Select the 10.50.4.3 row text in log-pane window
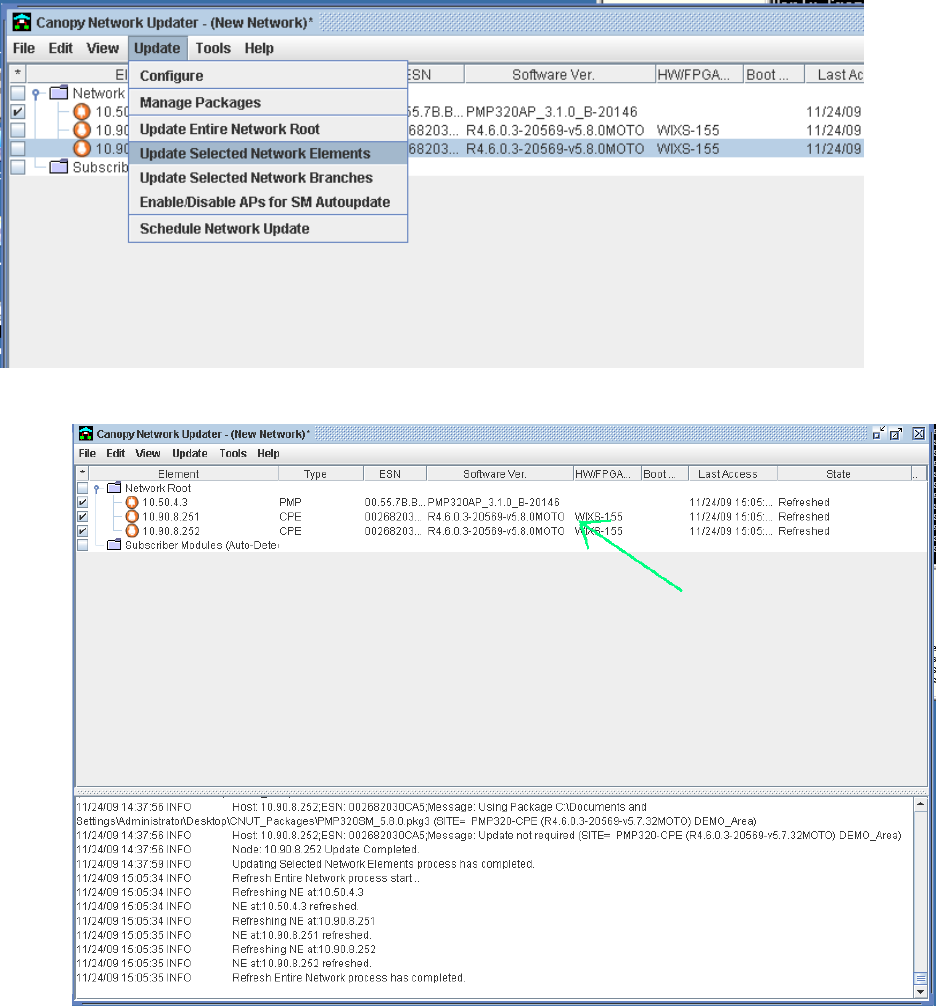The image size is (936, 1006). click(165, 502)
